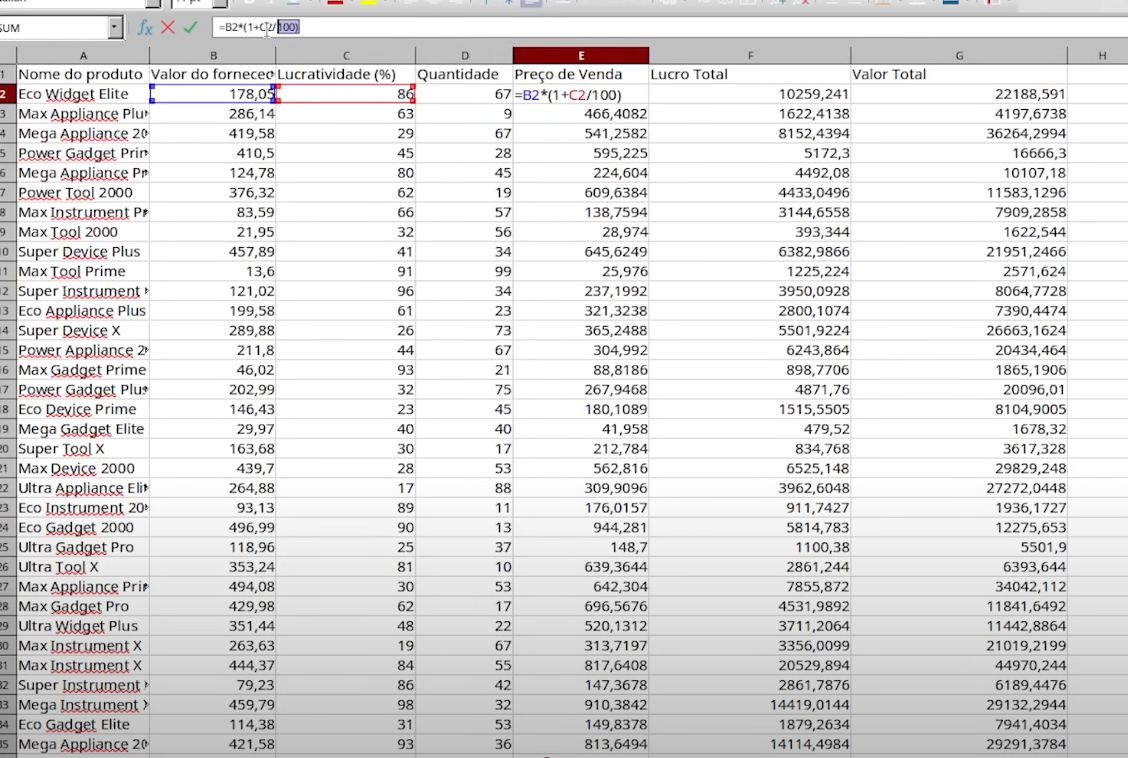Viewport: 1128px width, 758px height.
Task: Click sale price 41,958
Action: (x=581, y=429)
